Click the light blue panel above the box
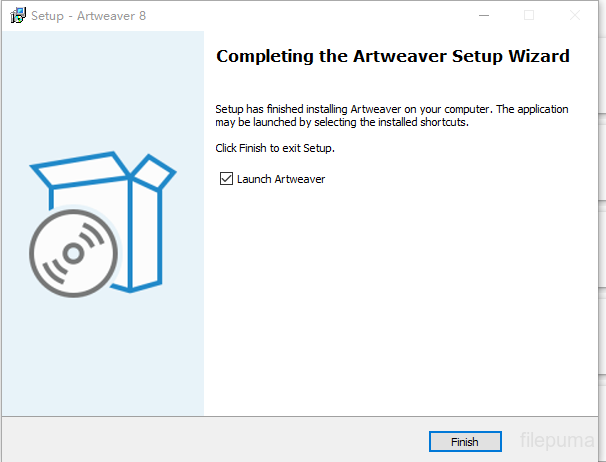 102,90
